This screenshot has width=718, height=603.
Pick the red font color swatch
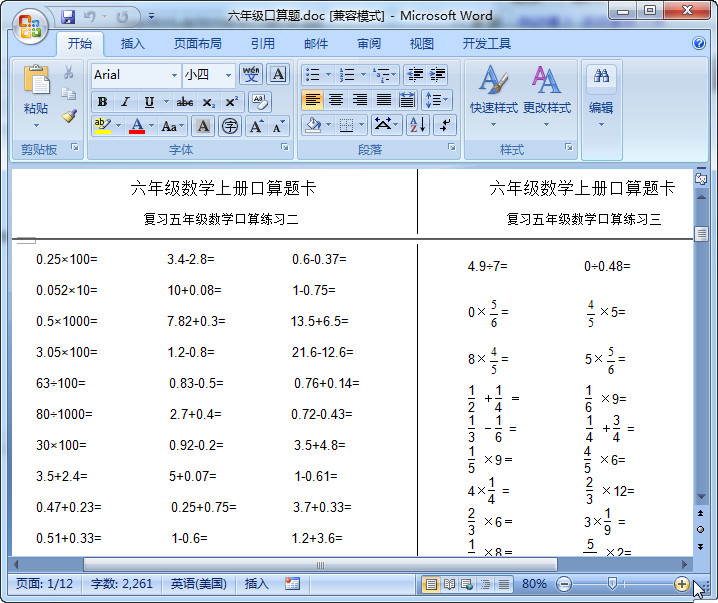click(137, 126)
